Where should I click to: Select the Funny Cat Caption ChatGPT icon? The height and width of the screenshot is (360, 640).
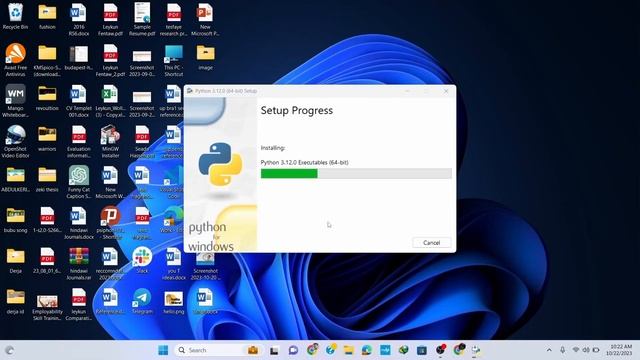click(79, 182)
